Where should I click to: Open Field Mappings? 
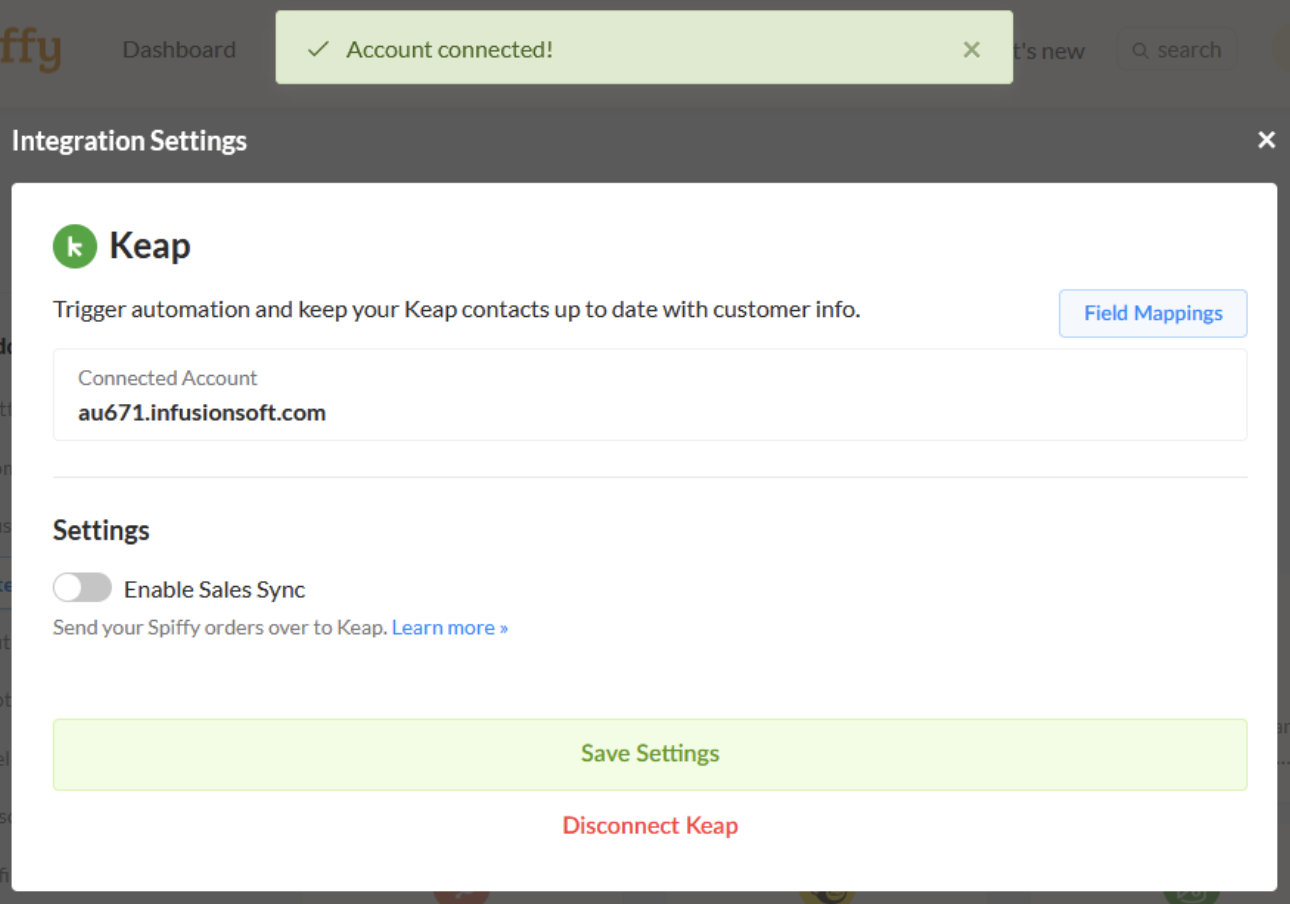pyautogui.click(x=1153, y=313)
